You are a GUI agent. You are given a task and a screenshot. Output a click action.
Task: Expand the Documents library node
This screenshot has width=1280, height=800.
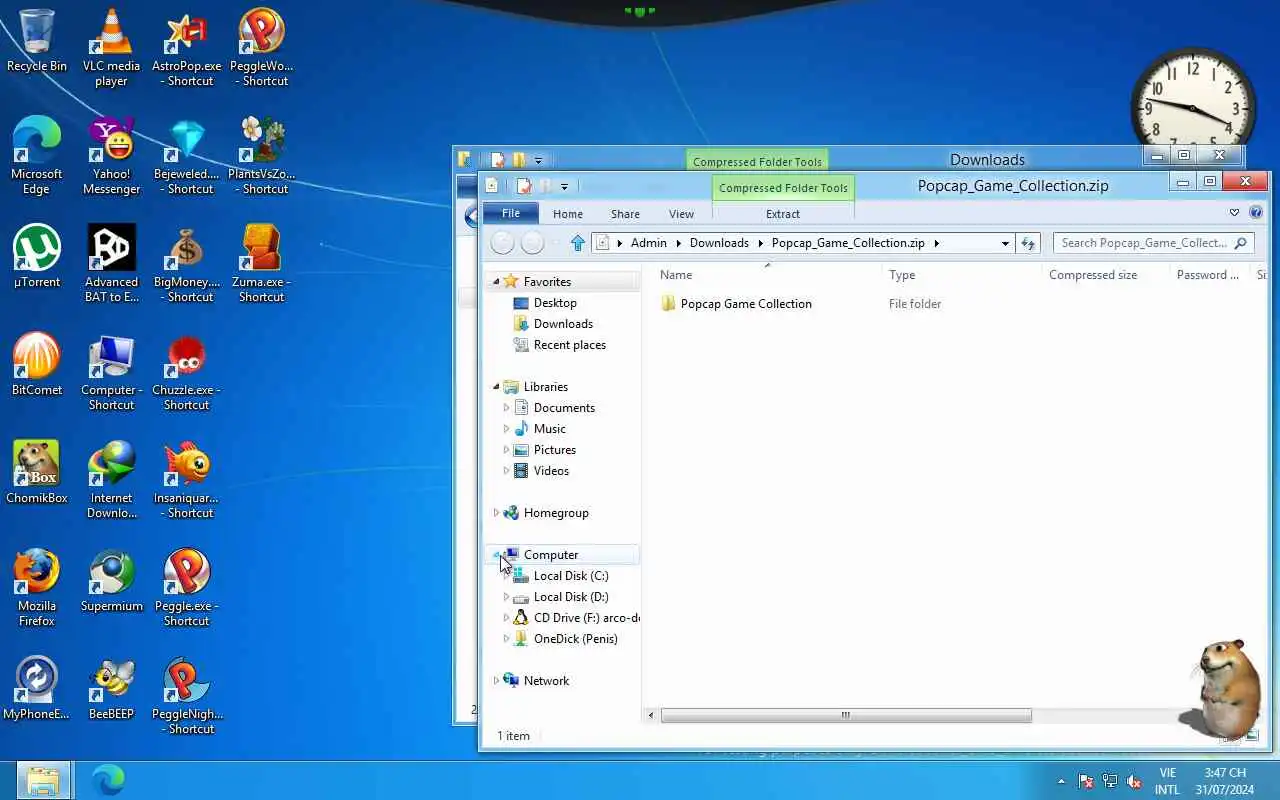tap(506, 408)
